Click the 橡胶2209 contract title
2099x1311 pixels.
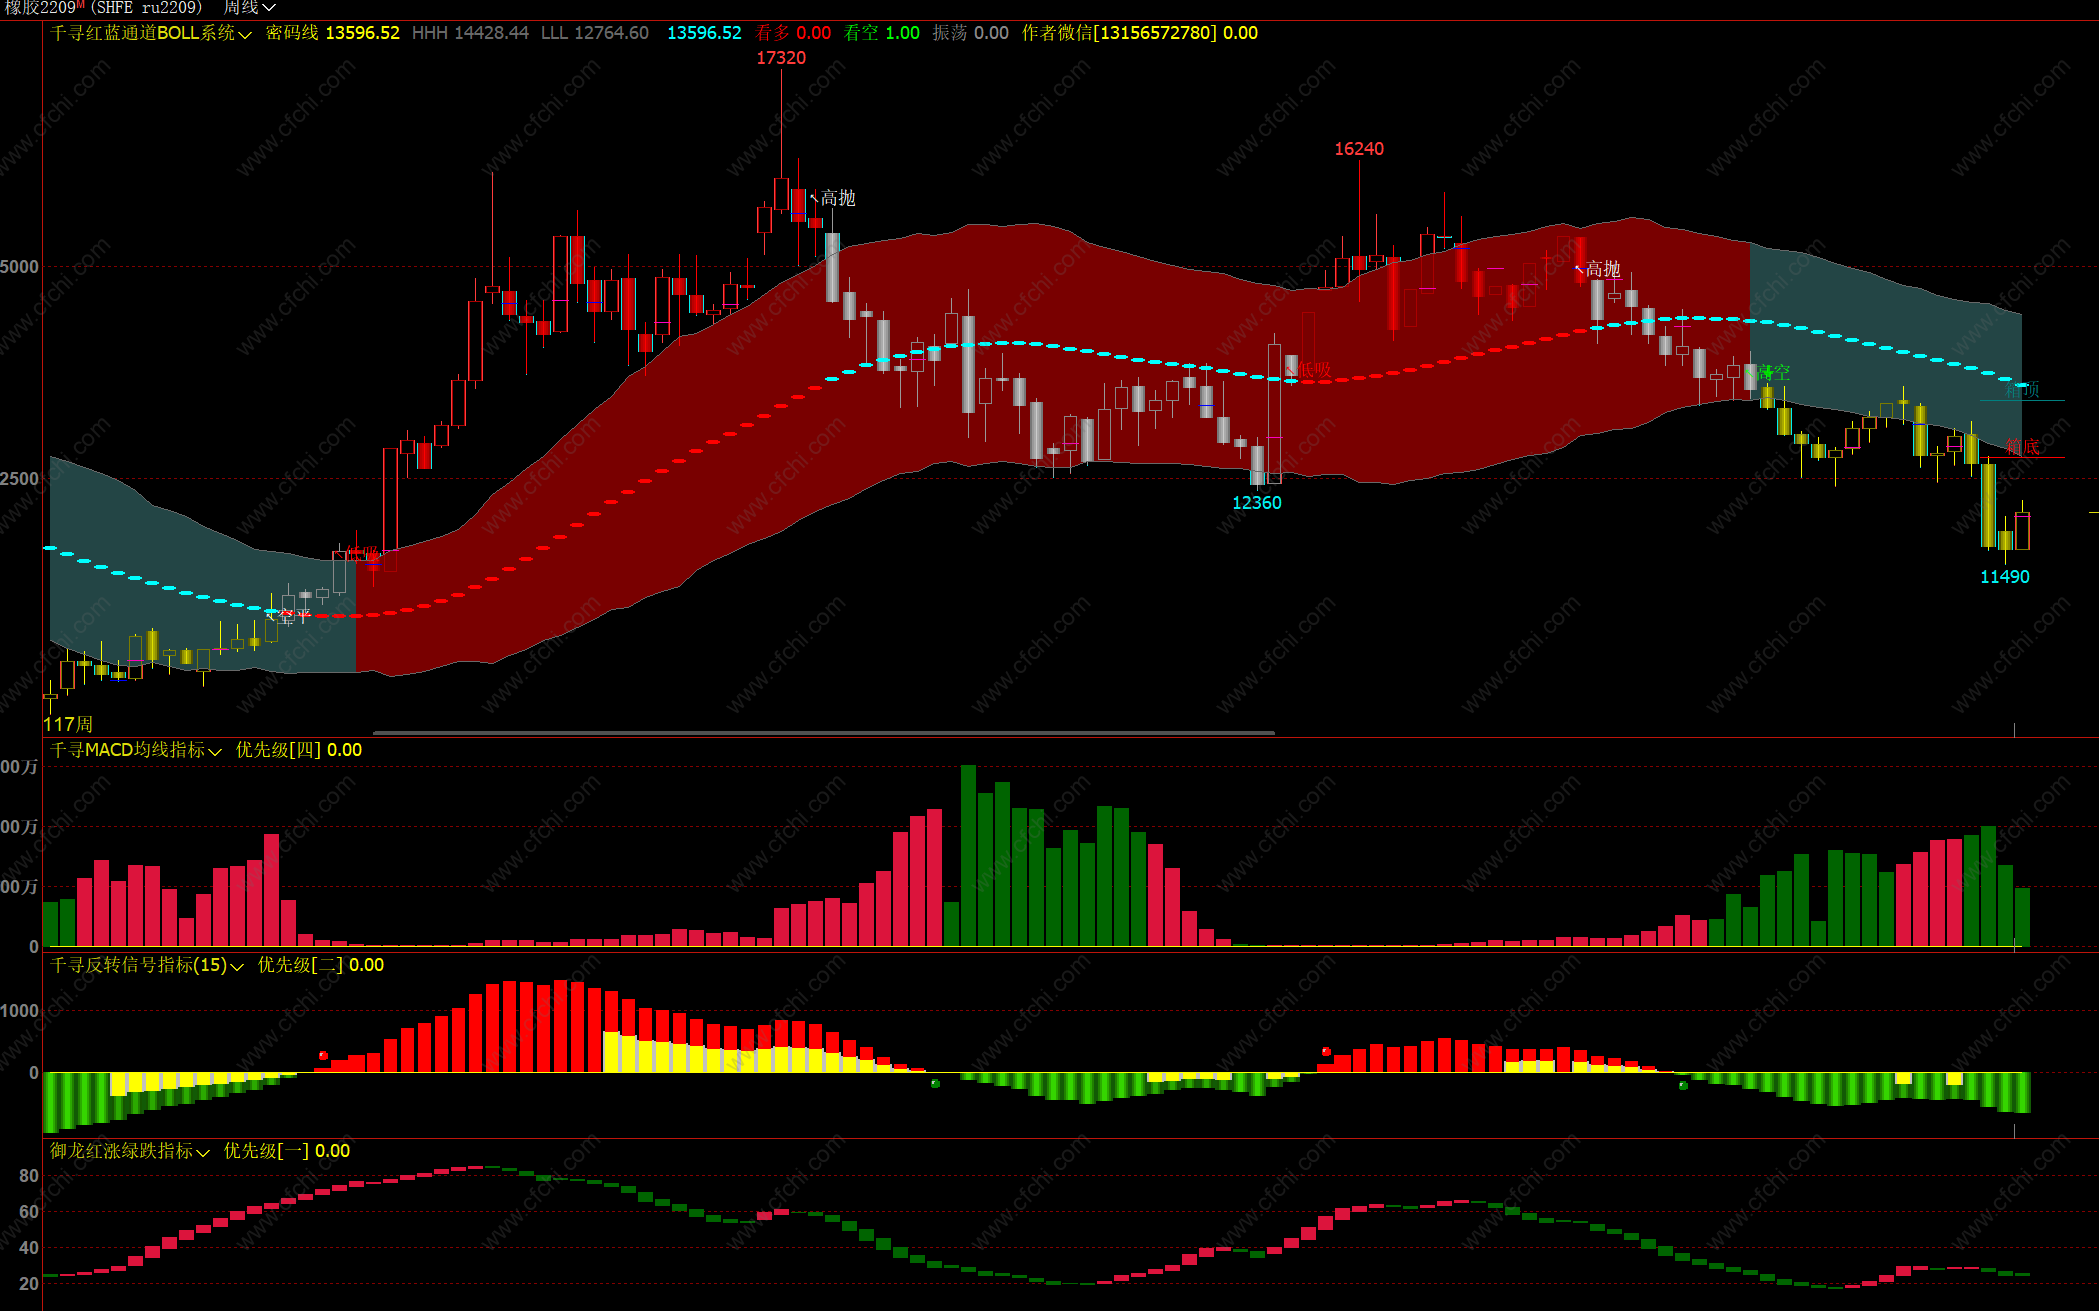[x=40, y=8]
